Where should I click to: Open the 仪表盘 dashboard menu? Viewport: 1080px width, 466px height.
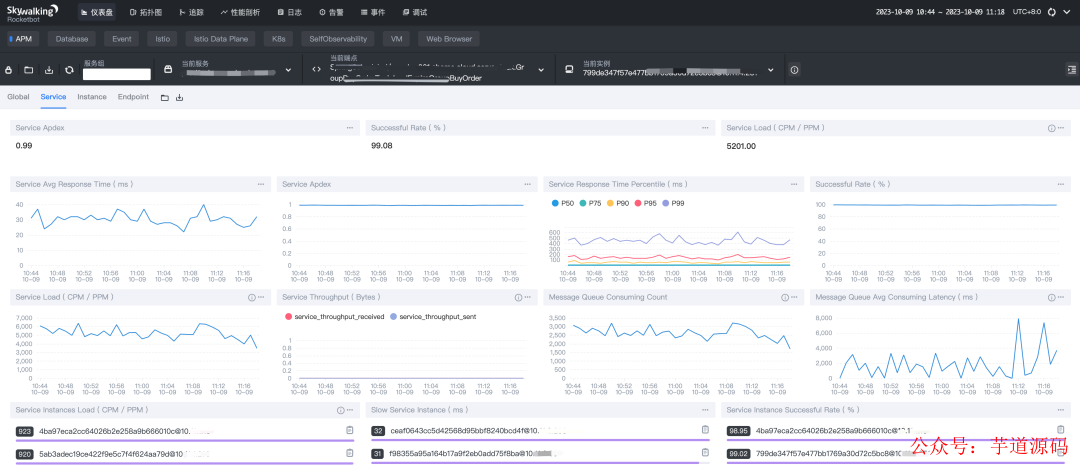pyautogui.click(x=96, y=12)
